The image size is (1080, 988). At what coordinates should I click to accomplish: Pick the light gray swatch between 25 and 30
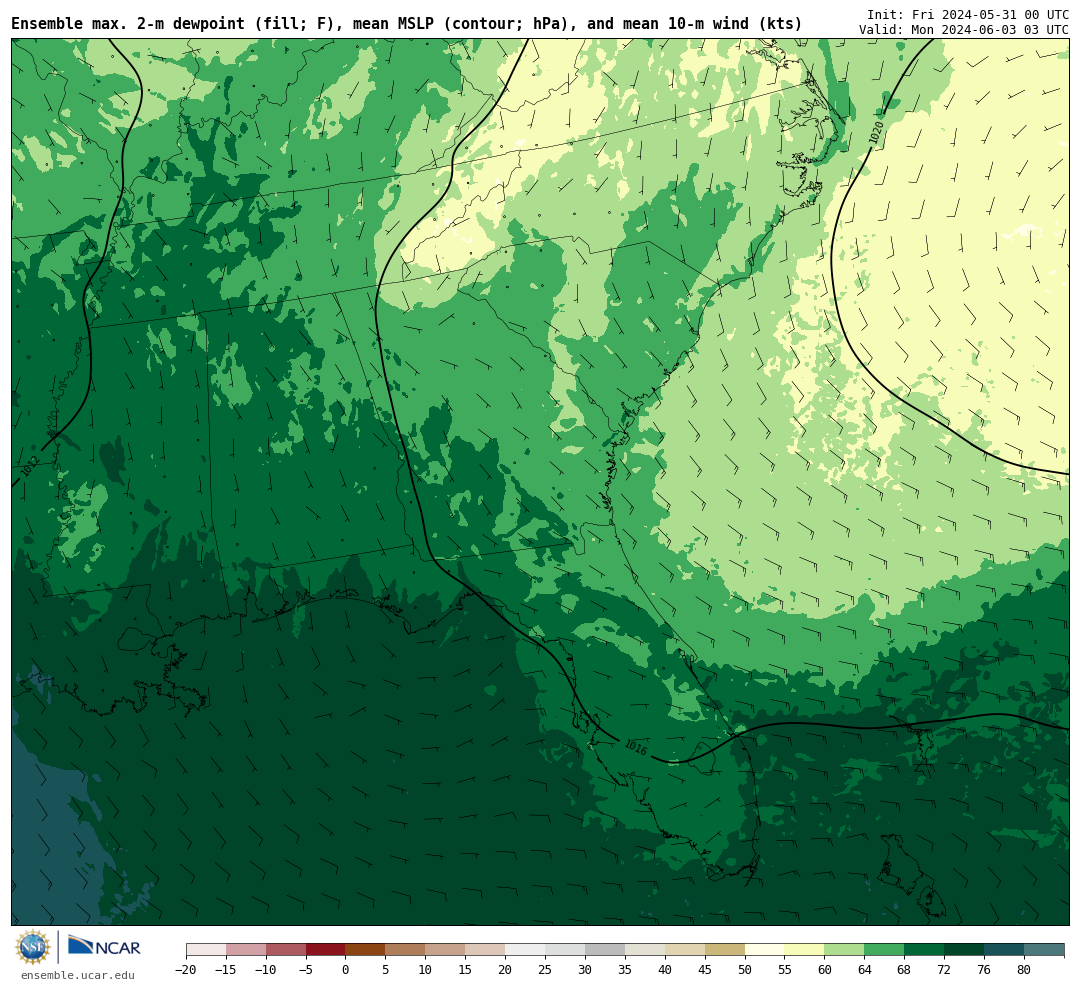[565, 950]
